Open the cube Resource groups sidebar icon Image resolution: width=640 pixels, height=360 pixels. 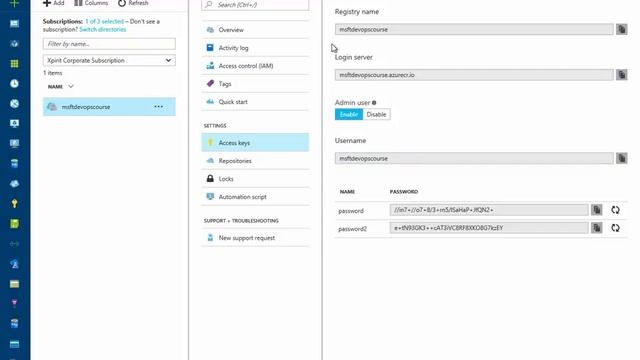(14, 43)
